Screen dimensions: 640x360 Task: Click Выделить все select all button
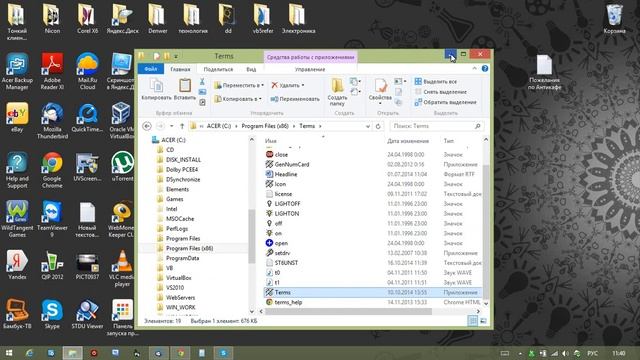436,82
